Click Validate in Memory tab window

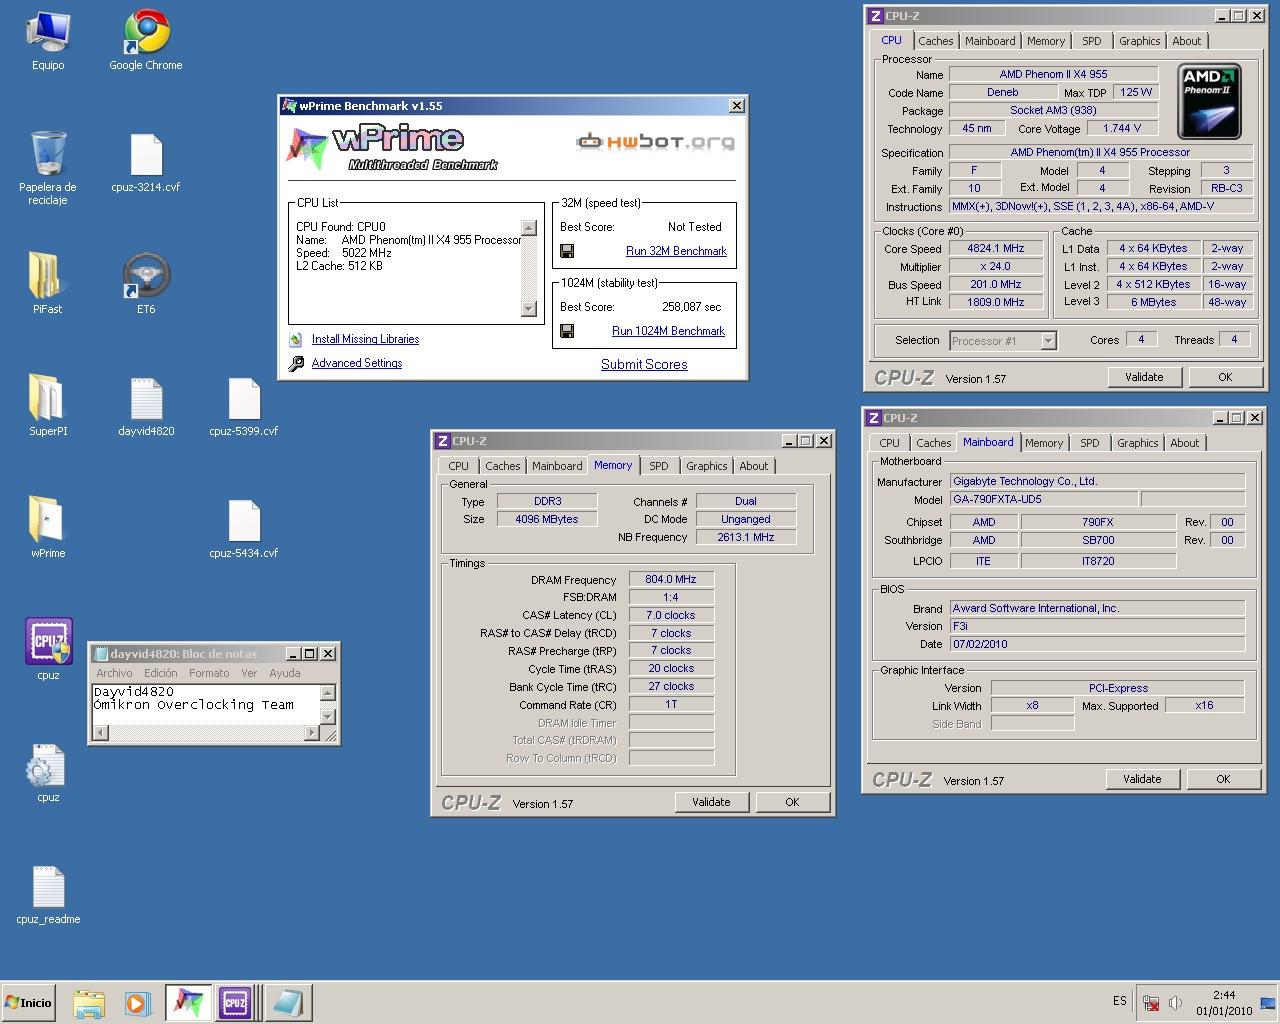point(711,802)
